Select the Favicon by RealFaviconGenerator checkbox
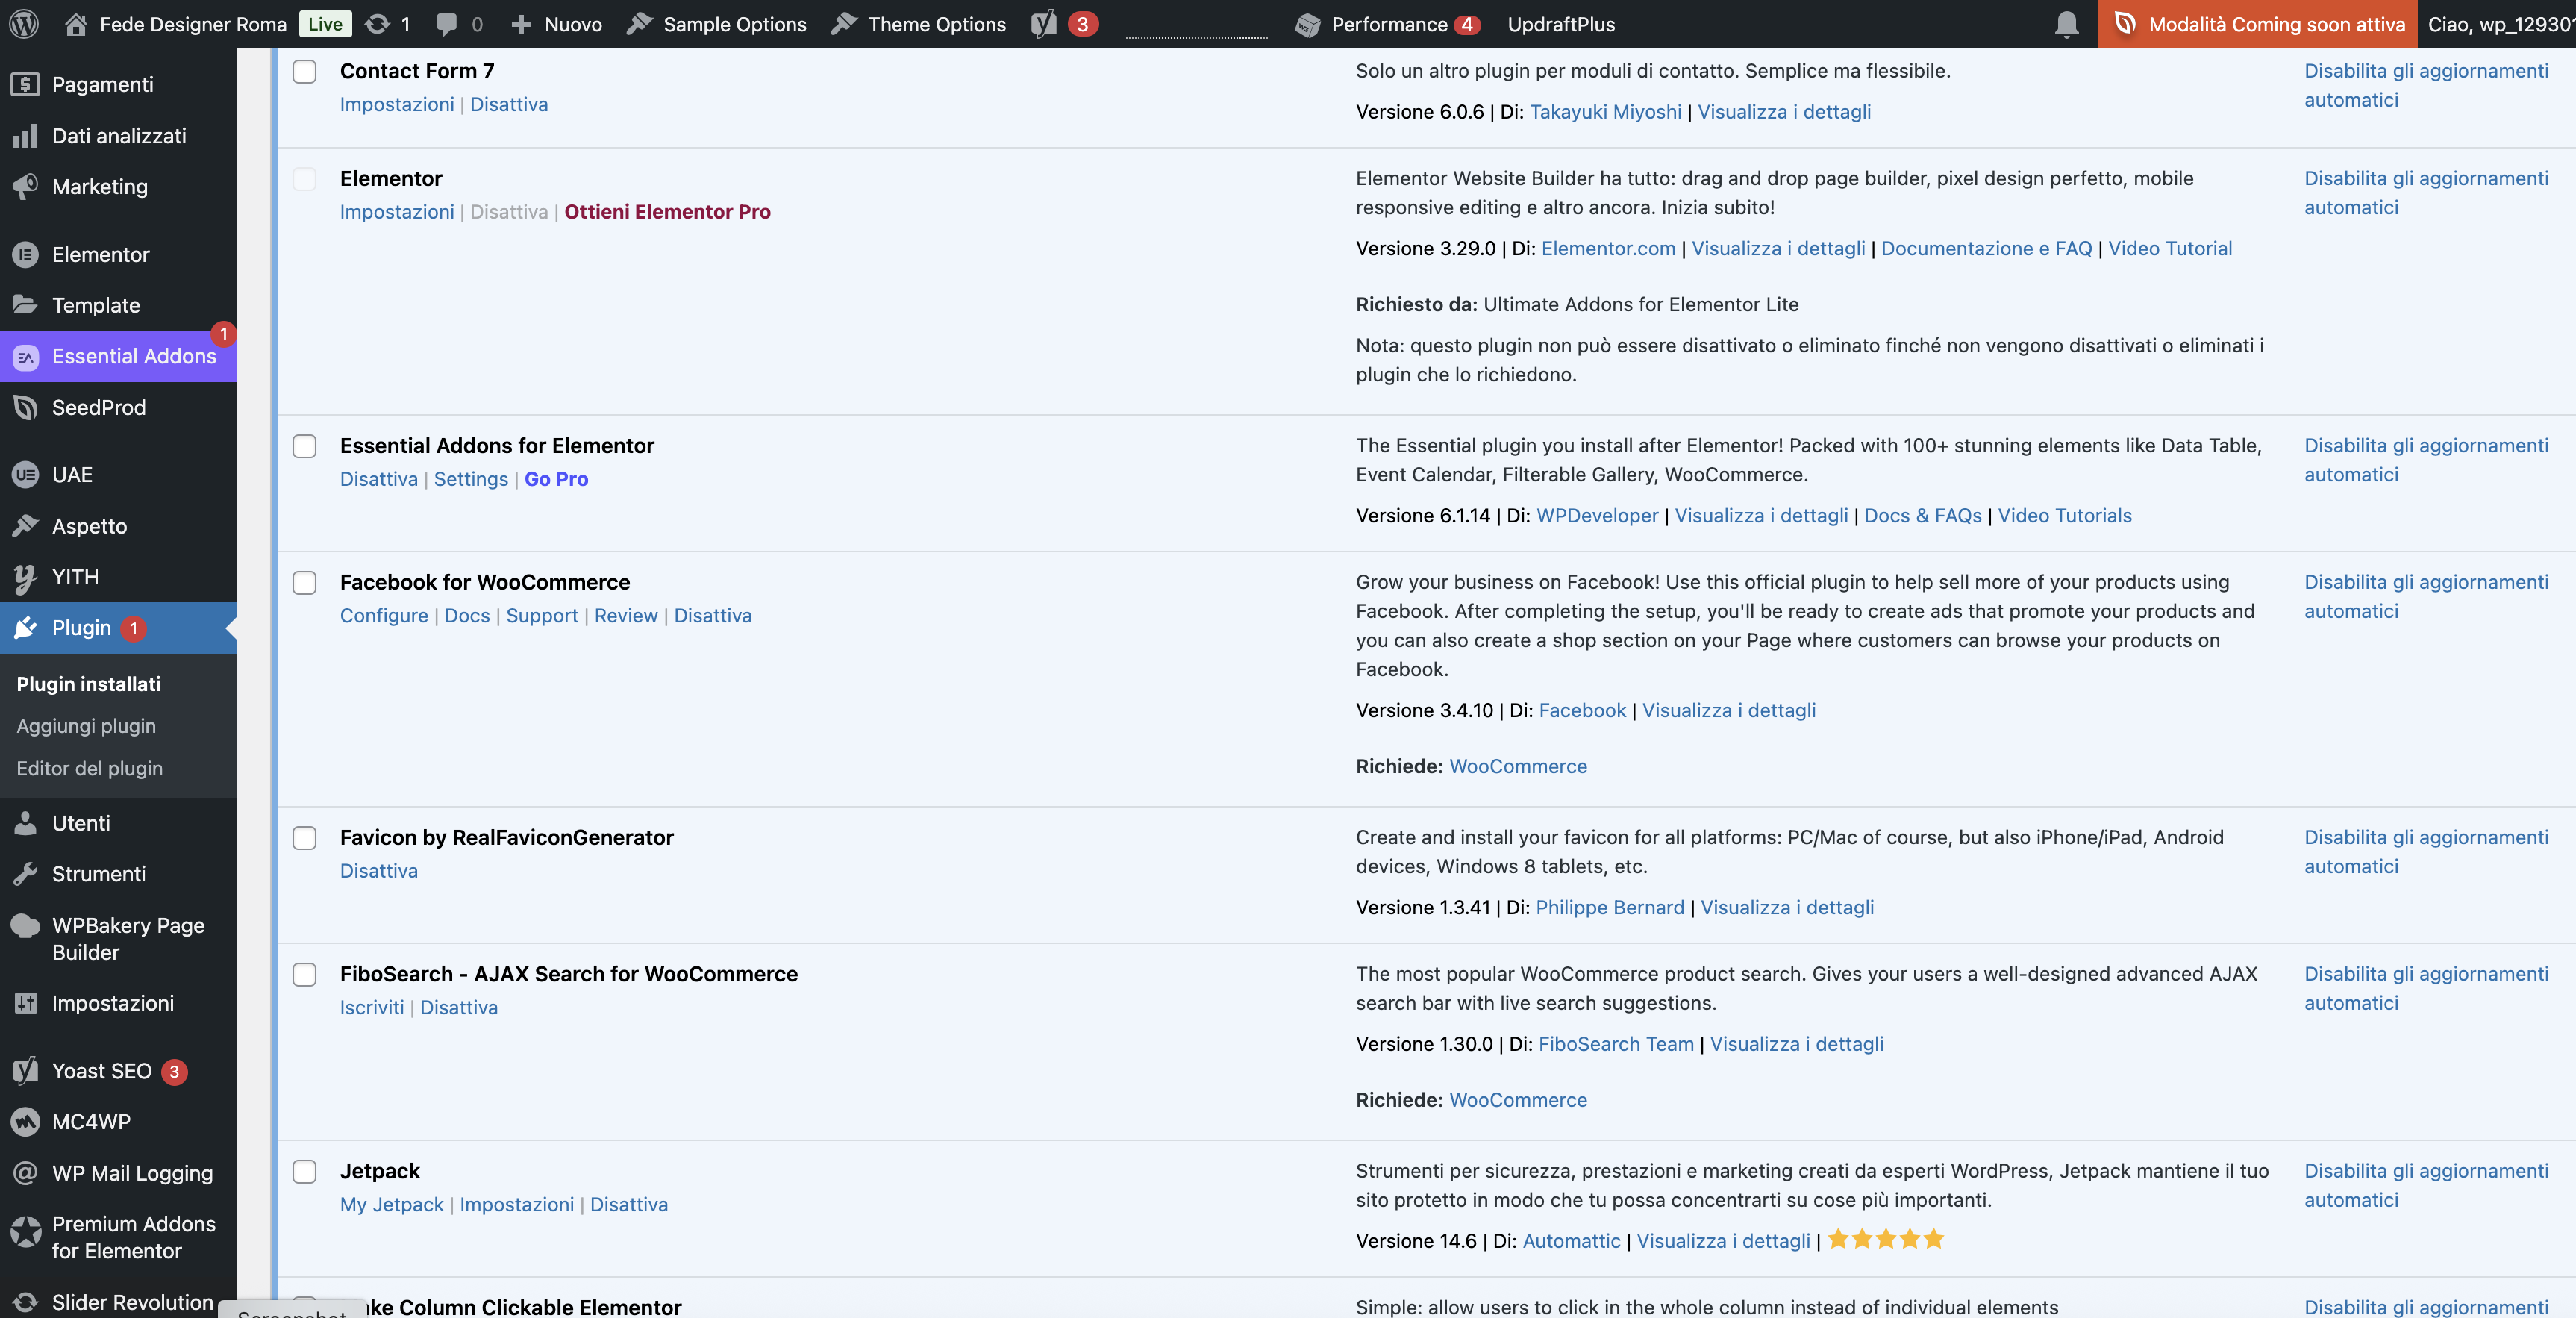Image resolution: width=2576 pixels, height=1318 pixels. tap(304, 838)
